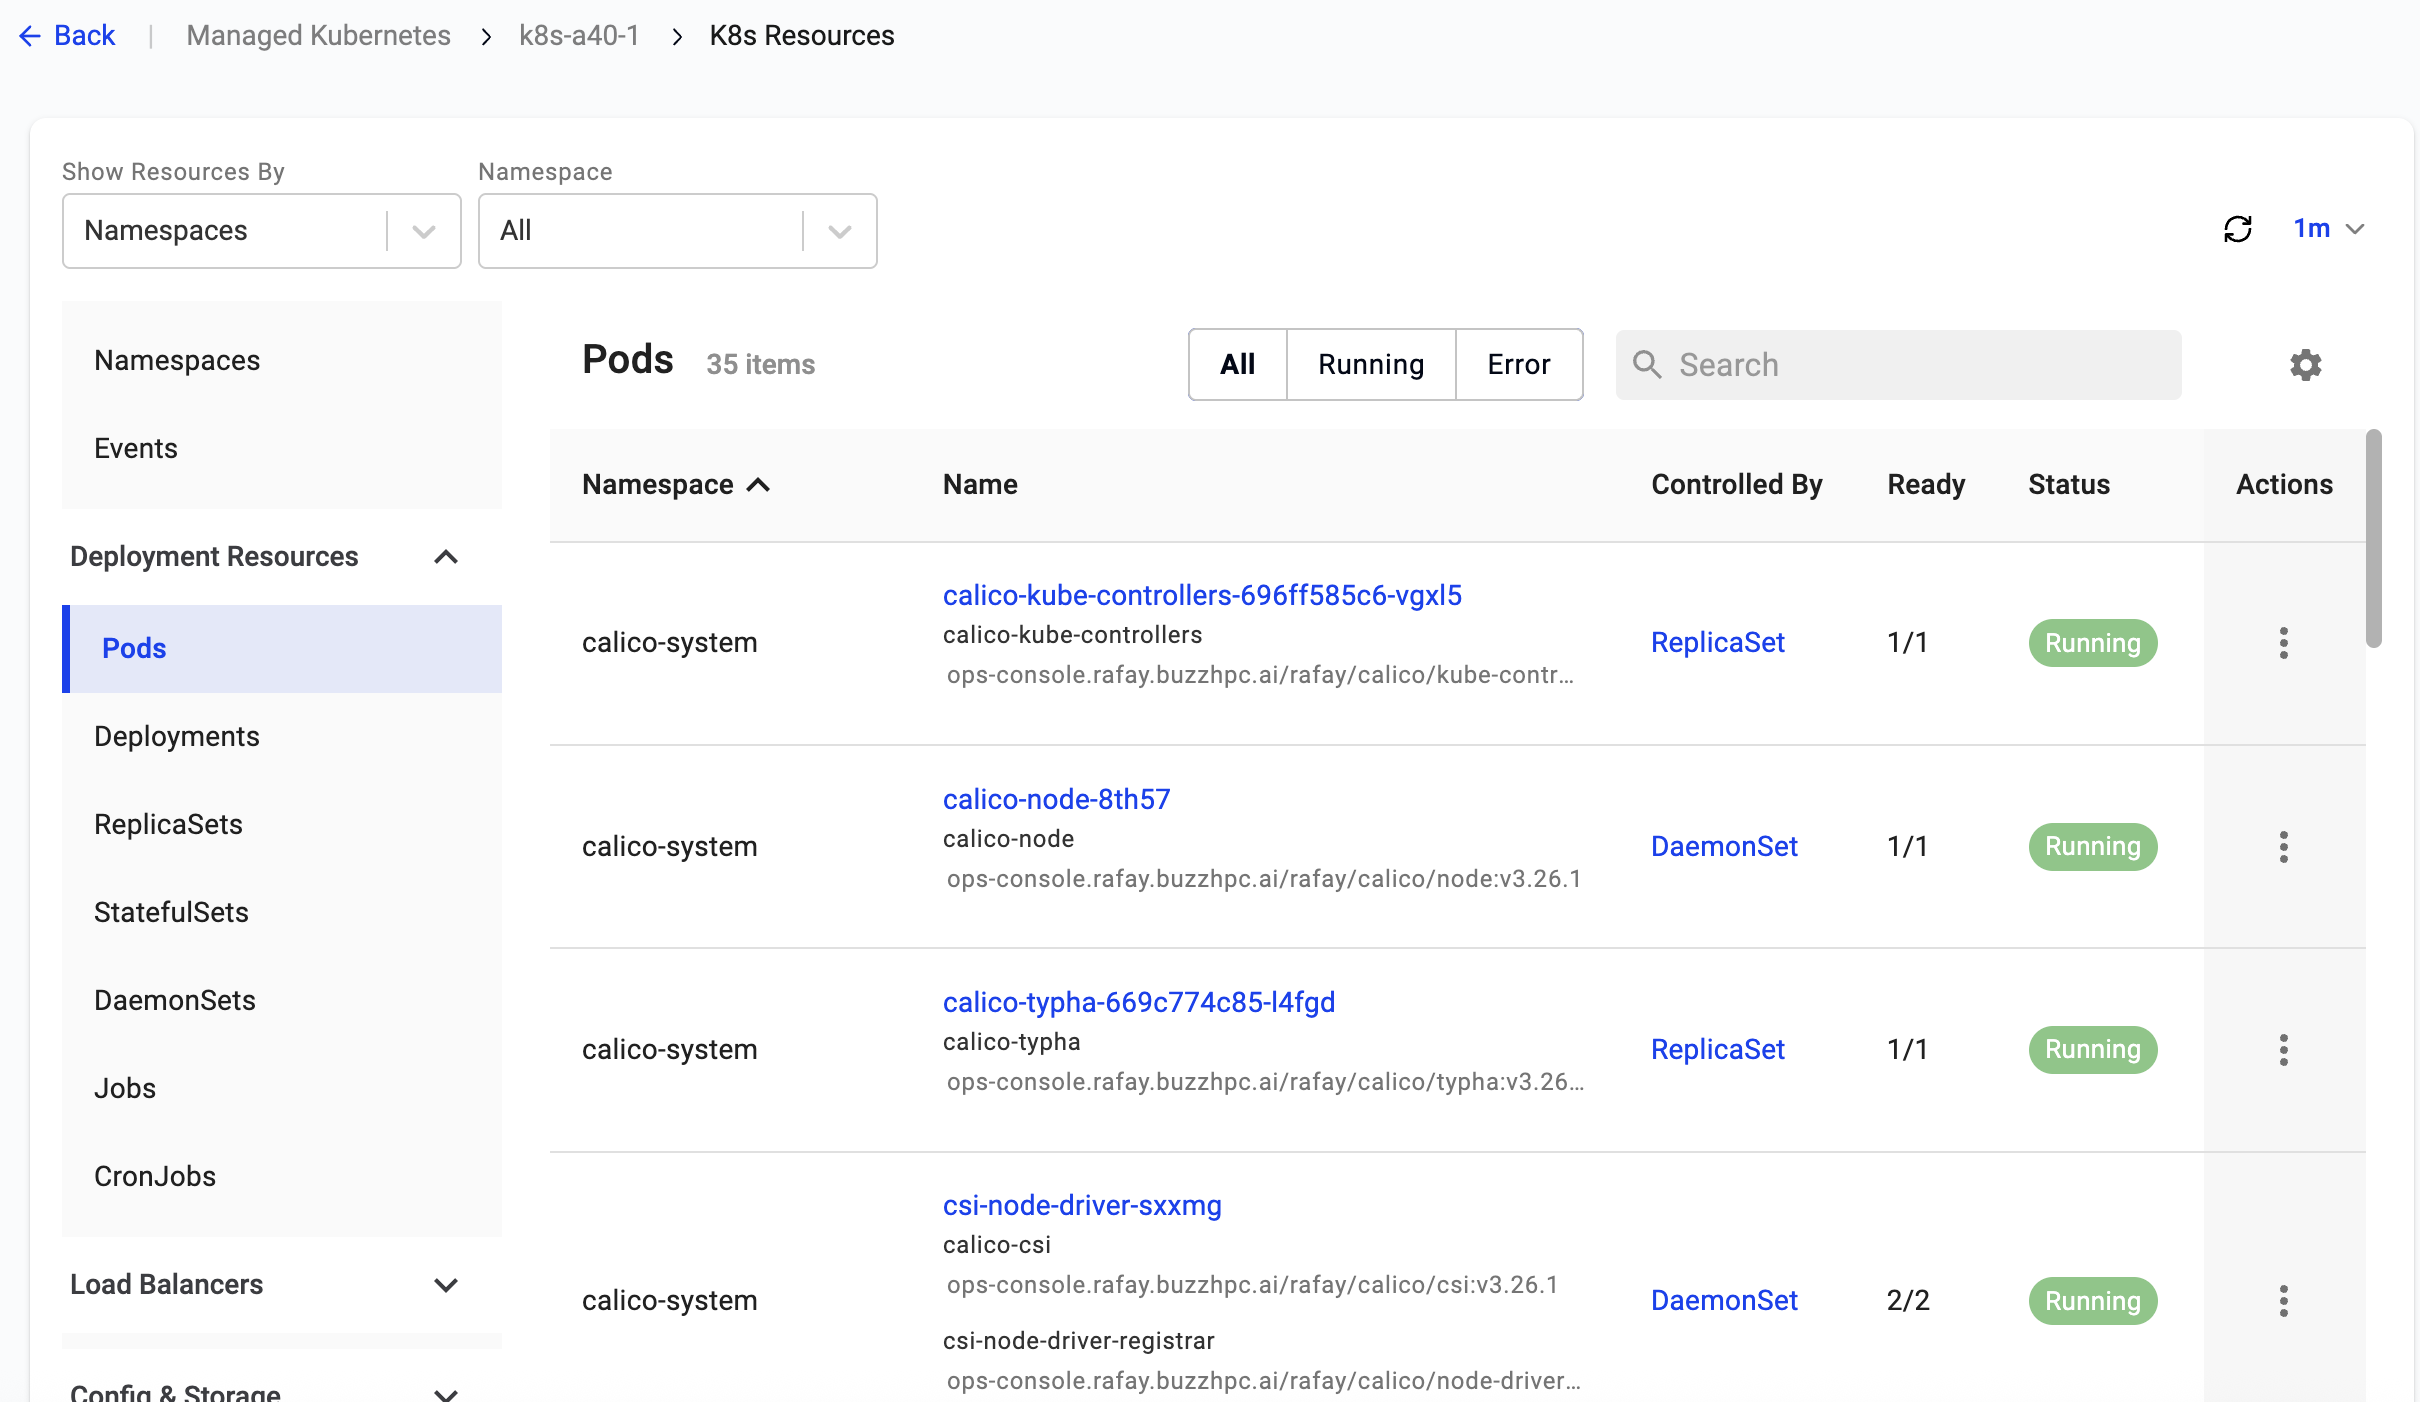Image resolution: width=2420 pixels, height=1402 pixels.
Task: Click the 2/2 ready value
Action: click(1908, 1300)
